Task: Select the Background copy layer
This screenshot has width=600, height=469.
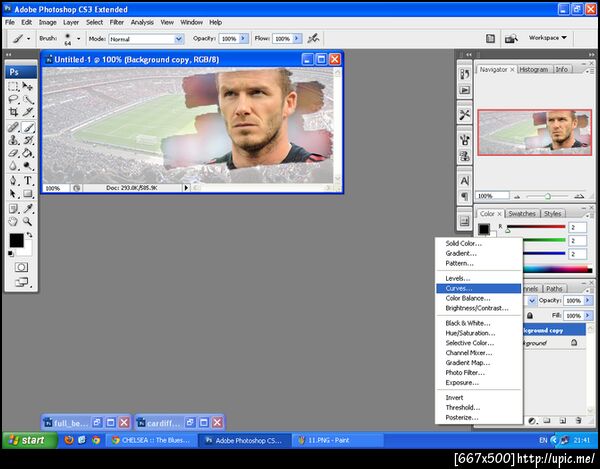Action: coord(554,330)
